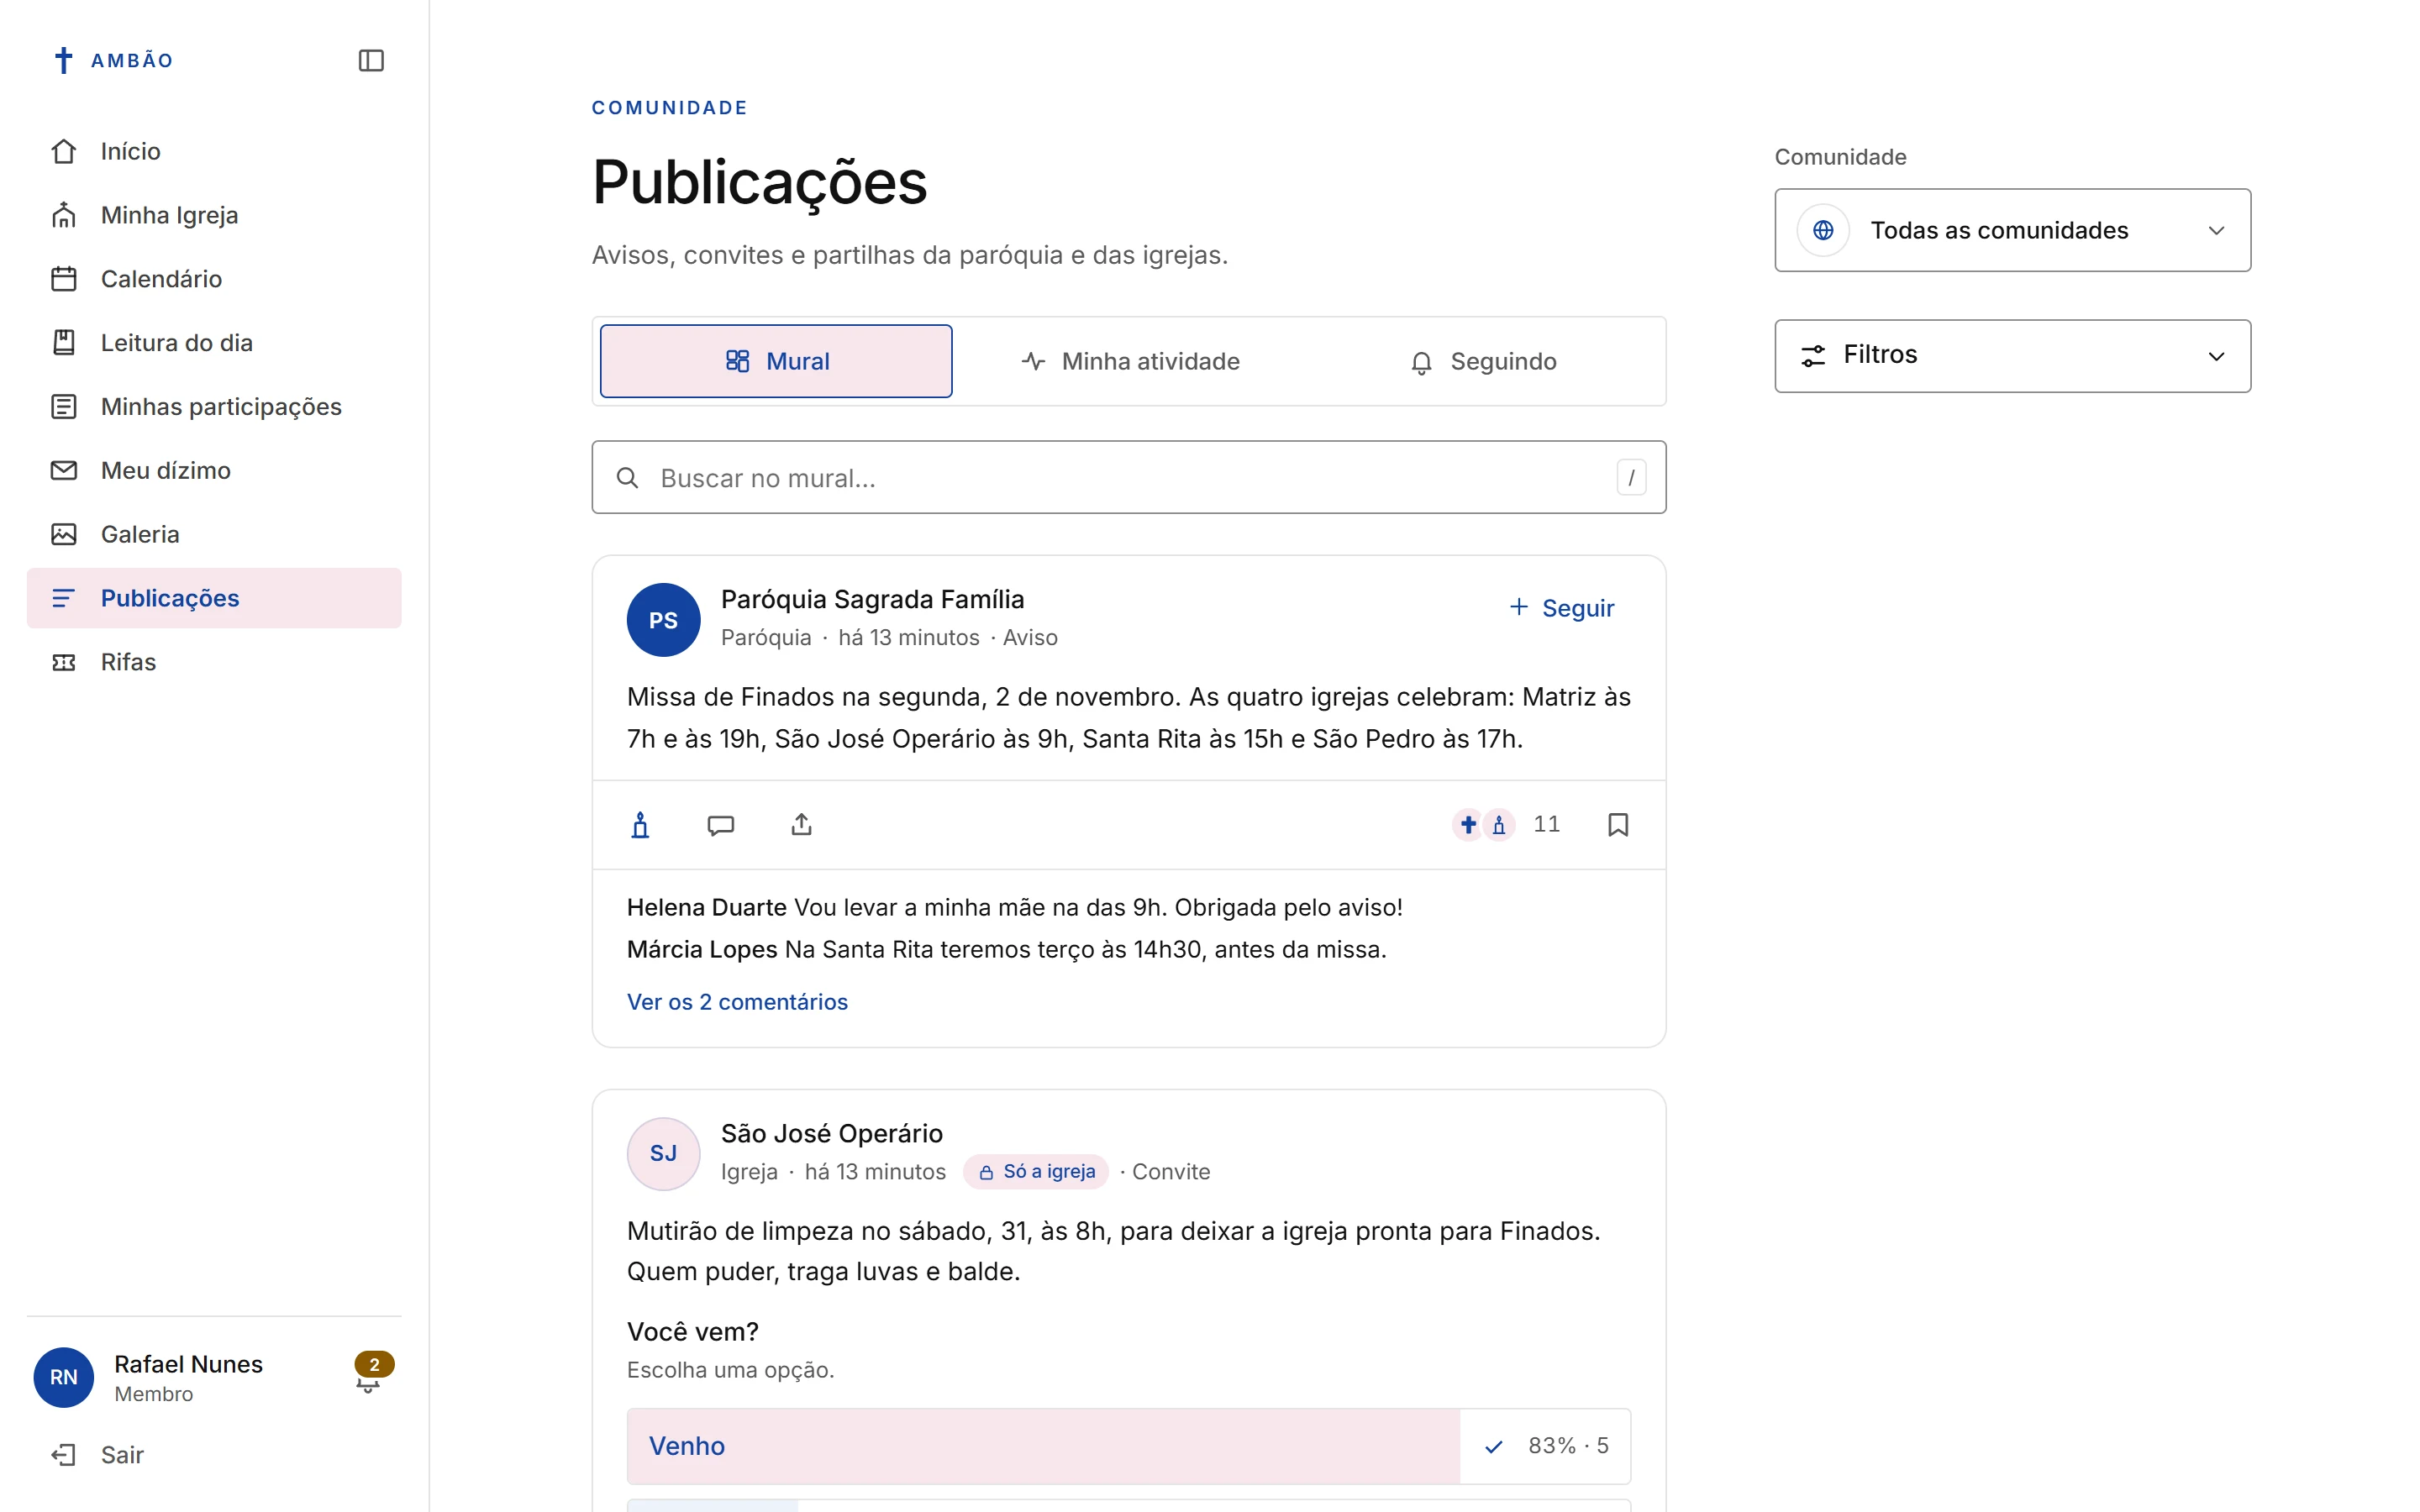Go to Minha Igreja
This screenshot has height=1512, width=2420.
[214, 215]
